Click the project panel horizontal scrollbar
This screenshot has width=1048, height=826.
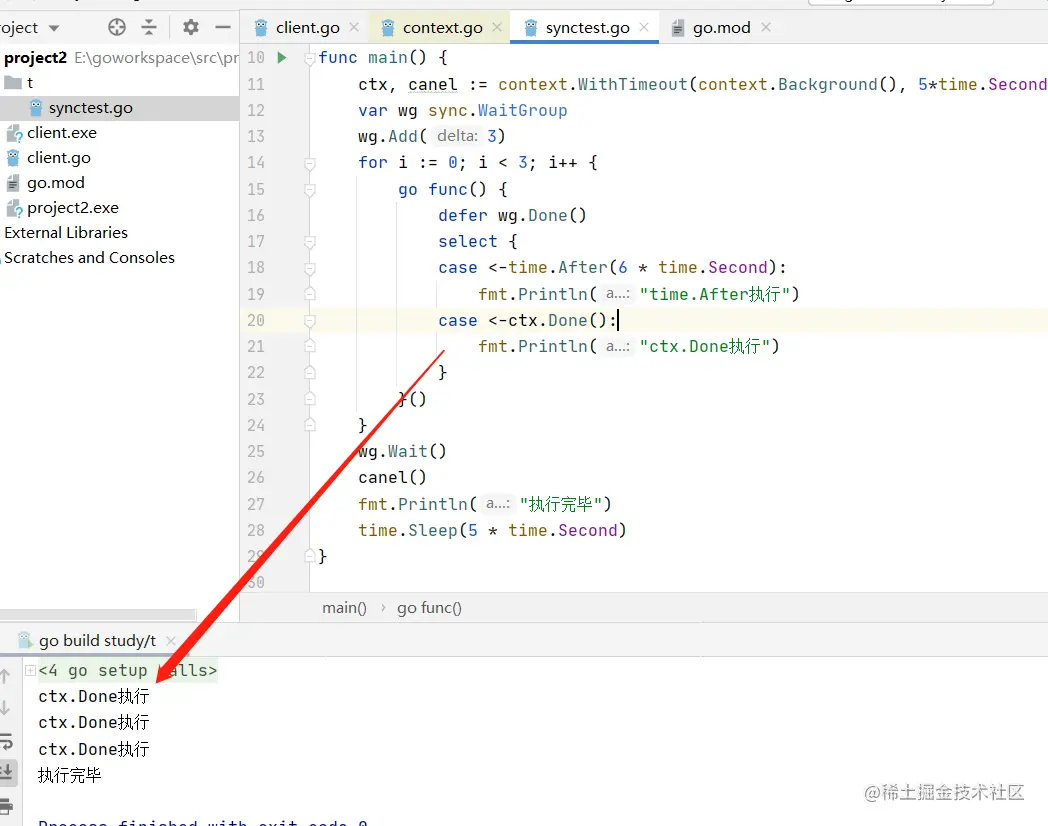[98, 614]
